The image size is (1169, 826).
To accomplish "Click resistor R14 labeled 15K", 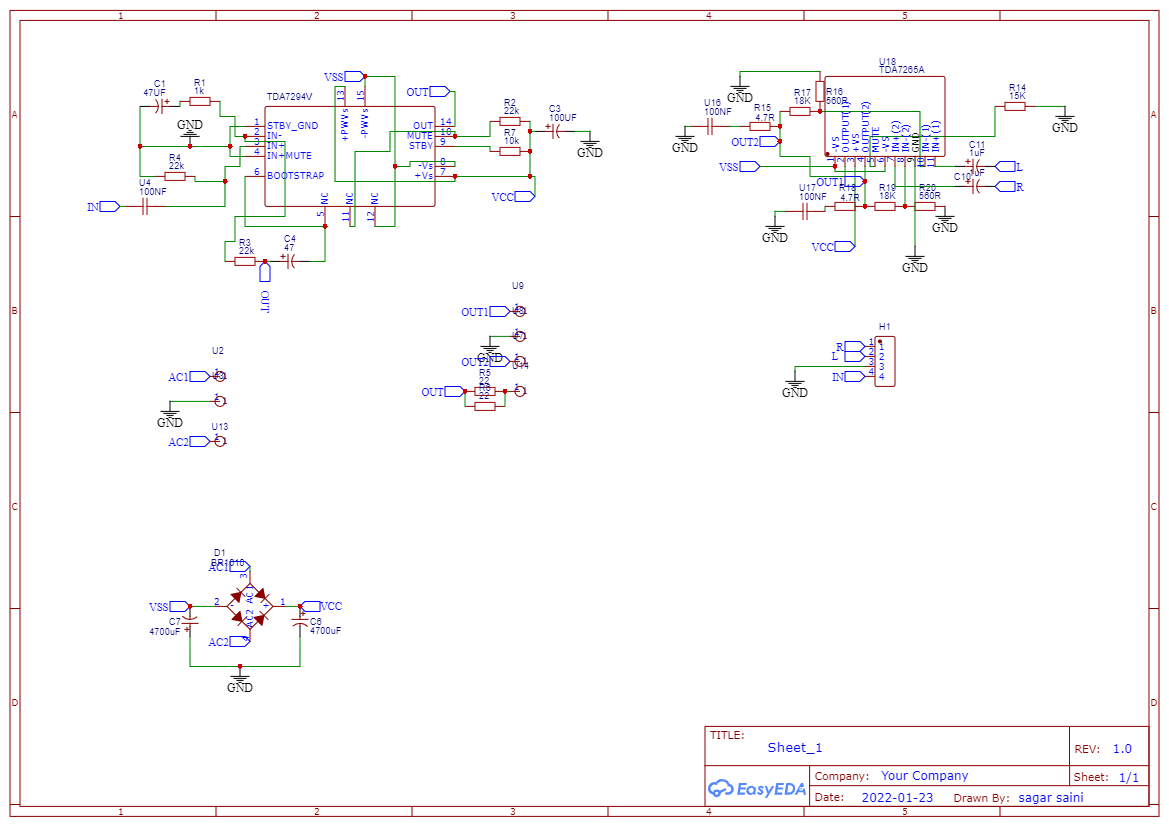I will pyautogui.click(x=1015, y=105).
